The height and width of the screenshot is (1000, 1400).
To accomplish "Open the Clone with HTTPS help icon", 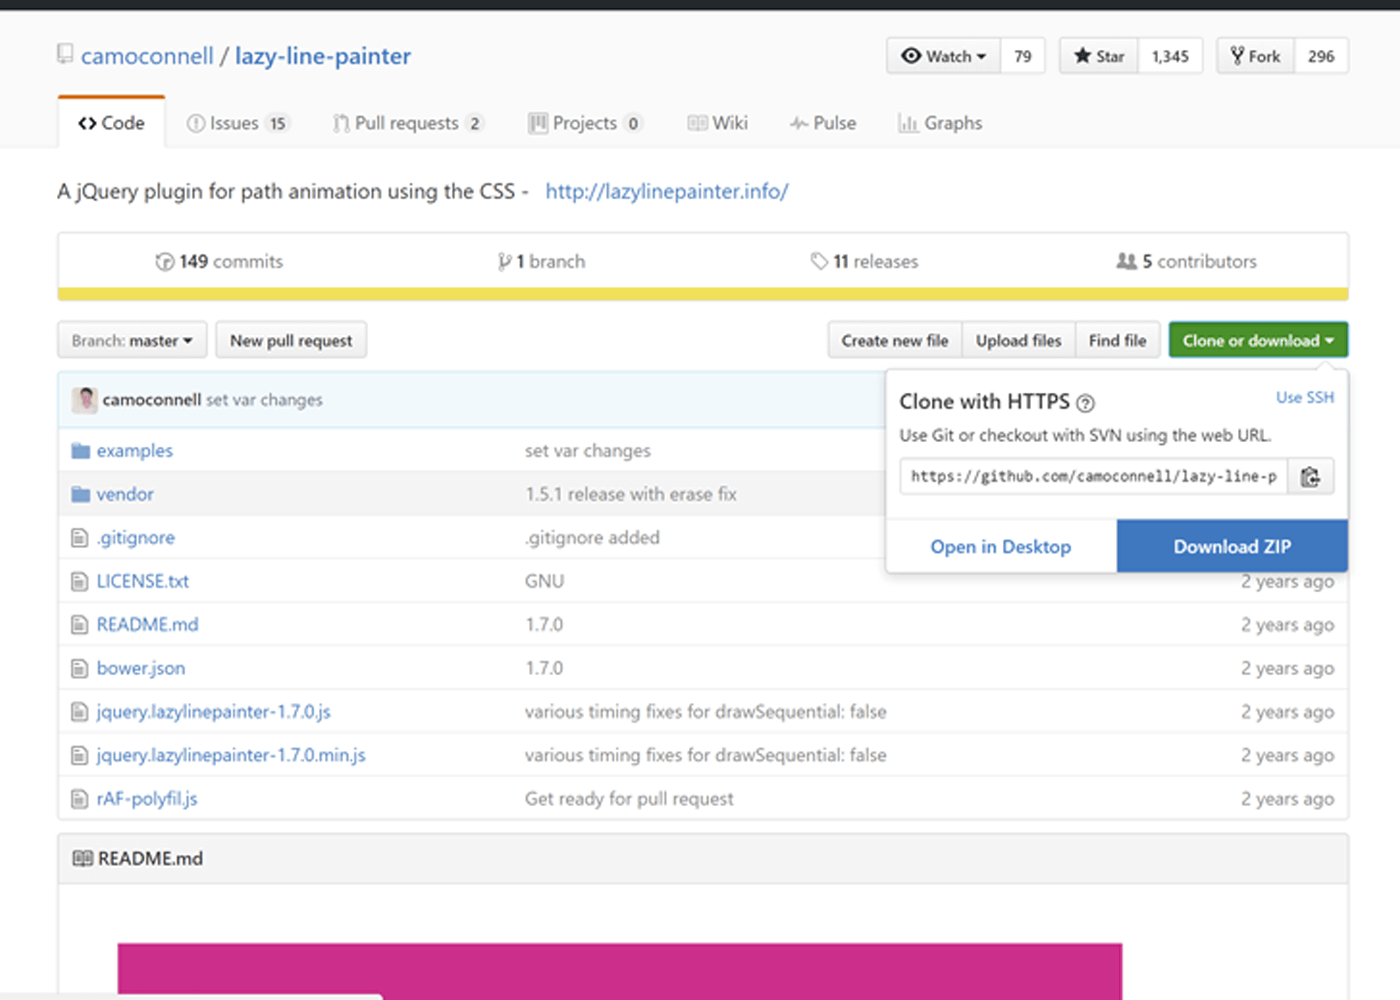I will point(1086,403).
